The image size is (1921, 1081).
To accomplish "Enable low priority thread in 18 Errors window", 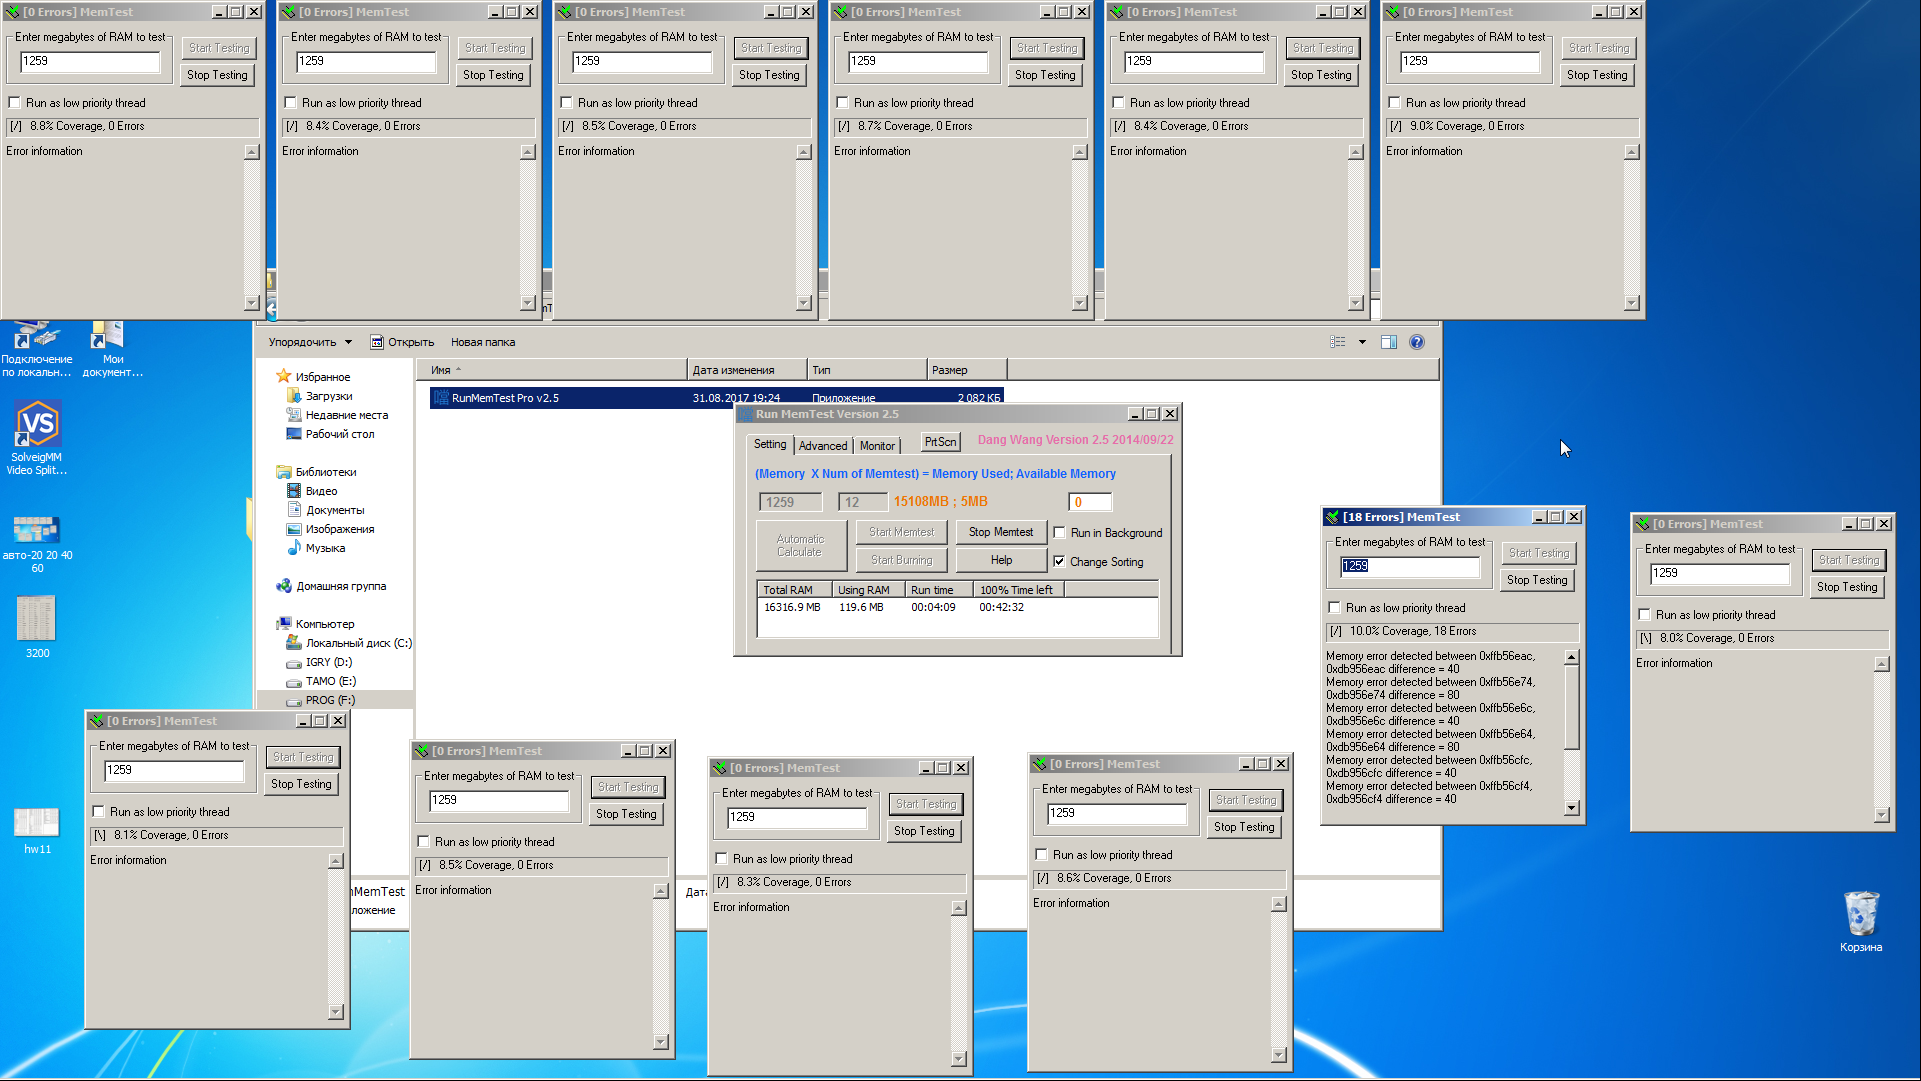I will click(1334, 608).
